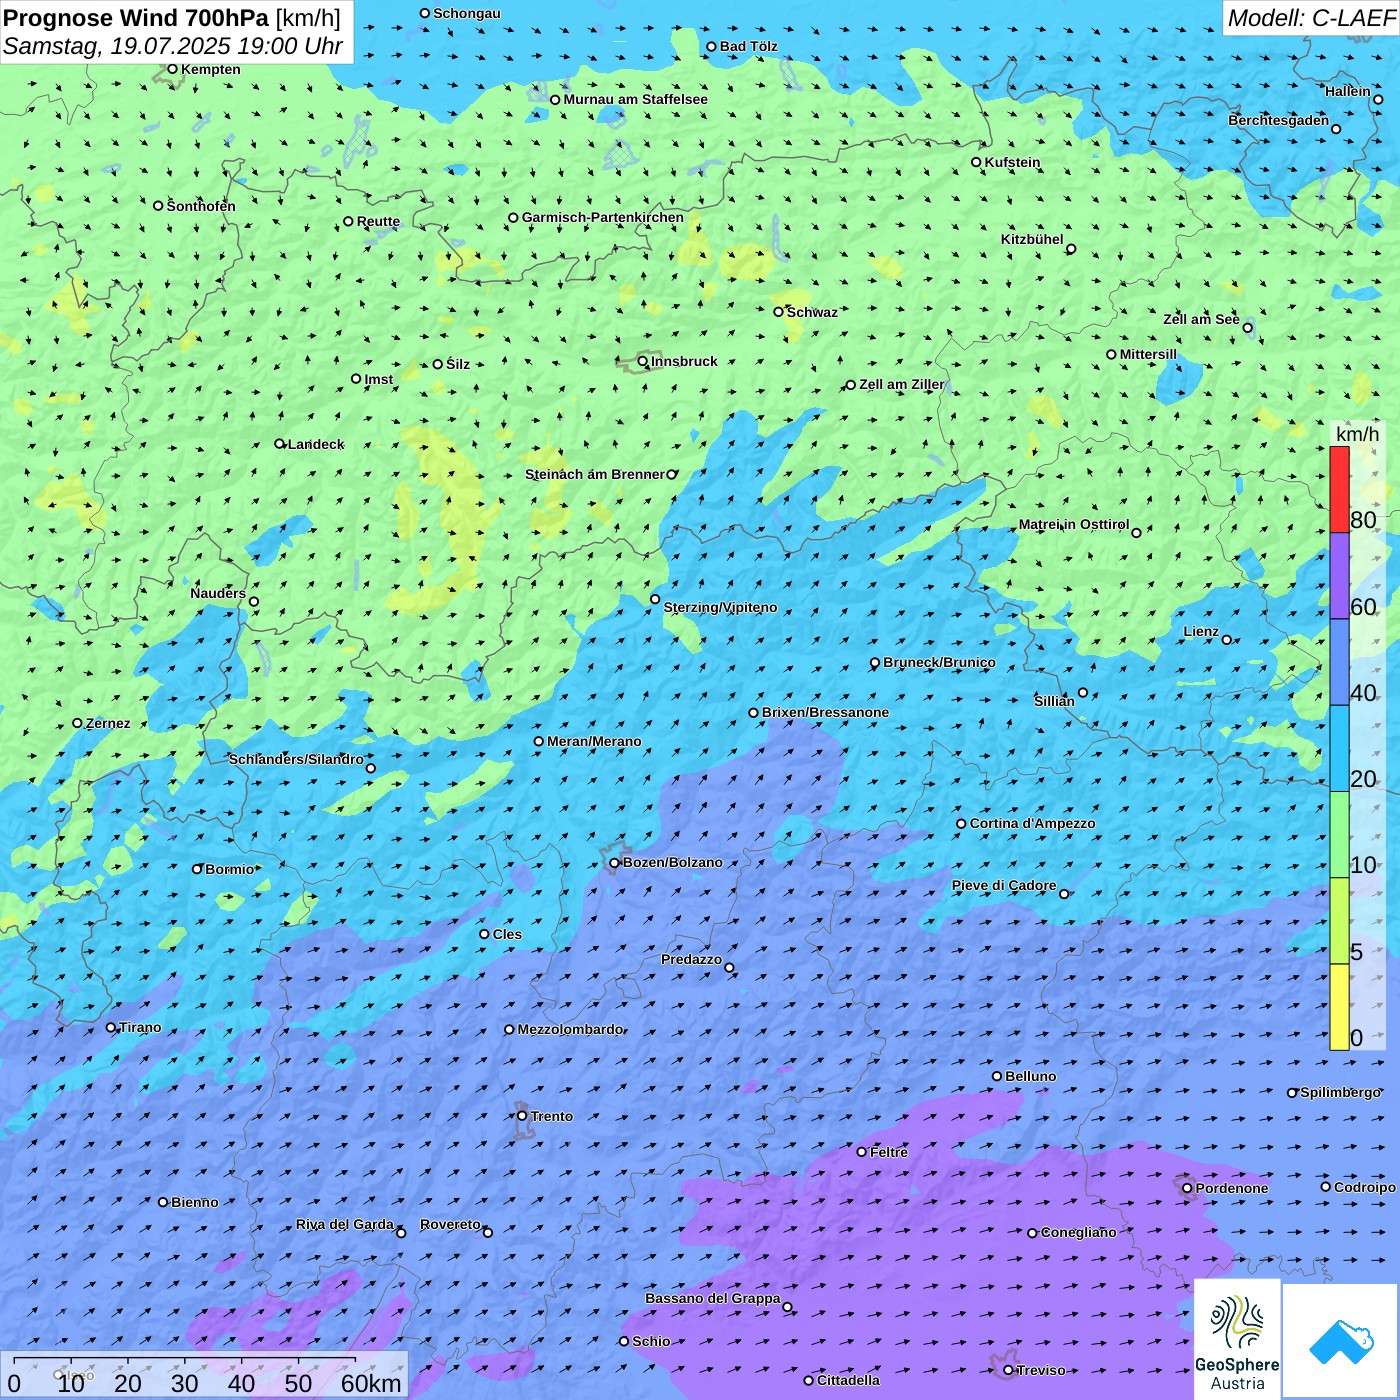Click the Hallein label
Image resolution: width=1400 pixels, height=1400 pixels.
(x=1348, y=91)
